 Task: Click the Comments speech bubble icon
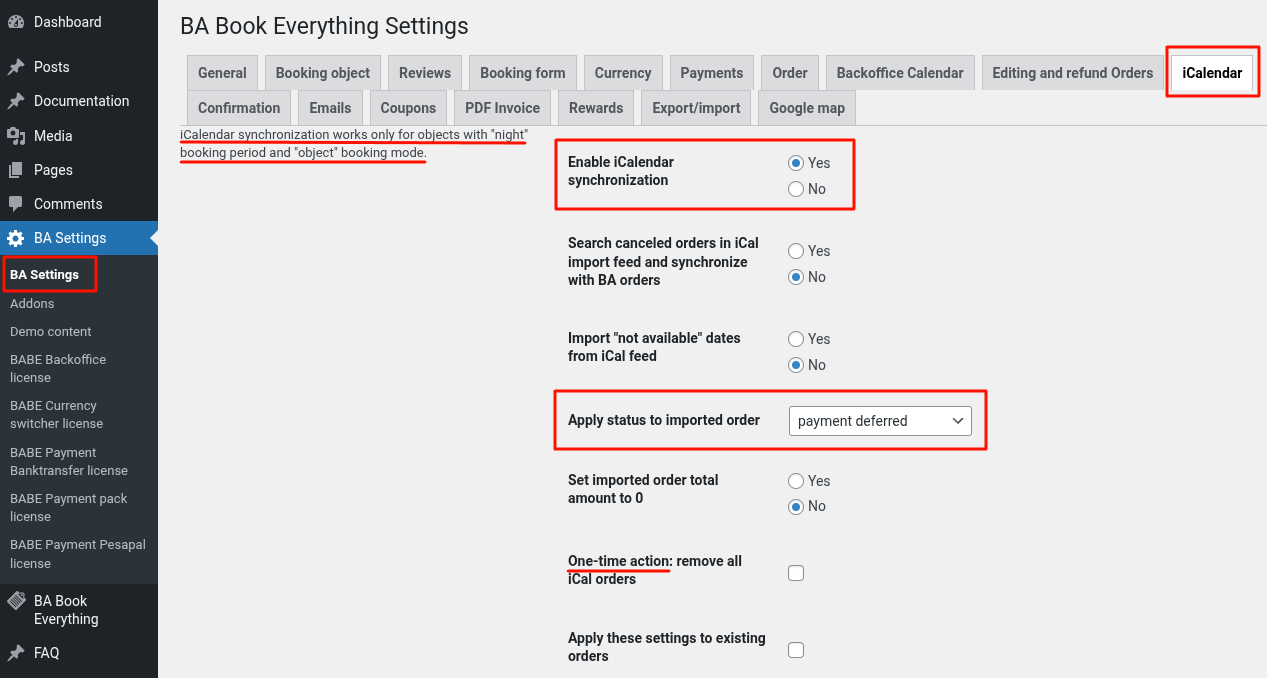coord(16,204)
